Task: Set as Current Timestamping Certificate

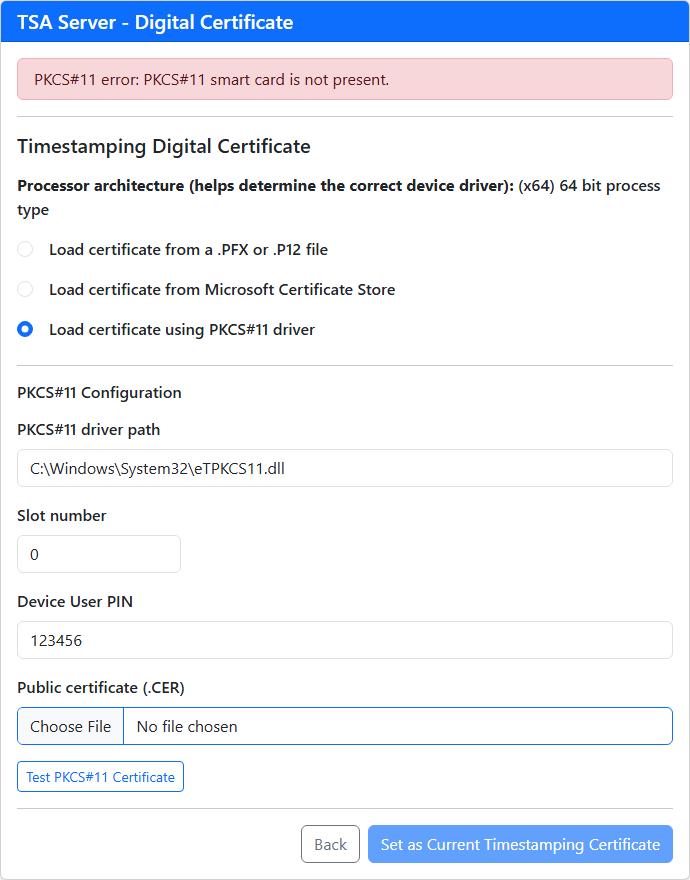Action: [x=520, y=844]
